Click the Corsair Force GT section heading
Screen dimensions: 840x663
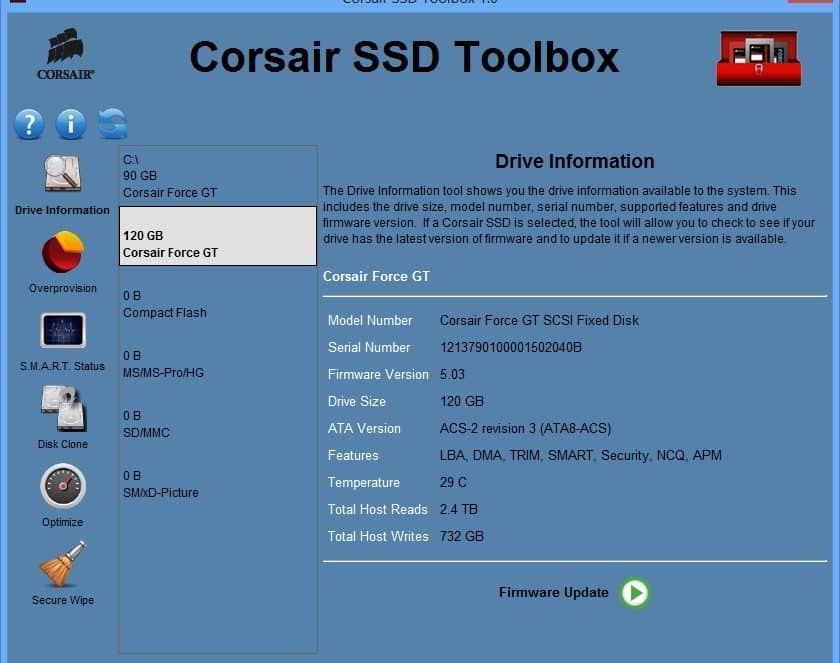pyautogui.click(x=376, y=276)
